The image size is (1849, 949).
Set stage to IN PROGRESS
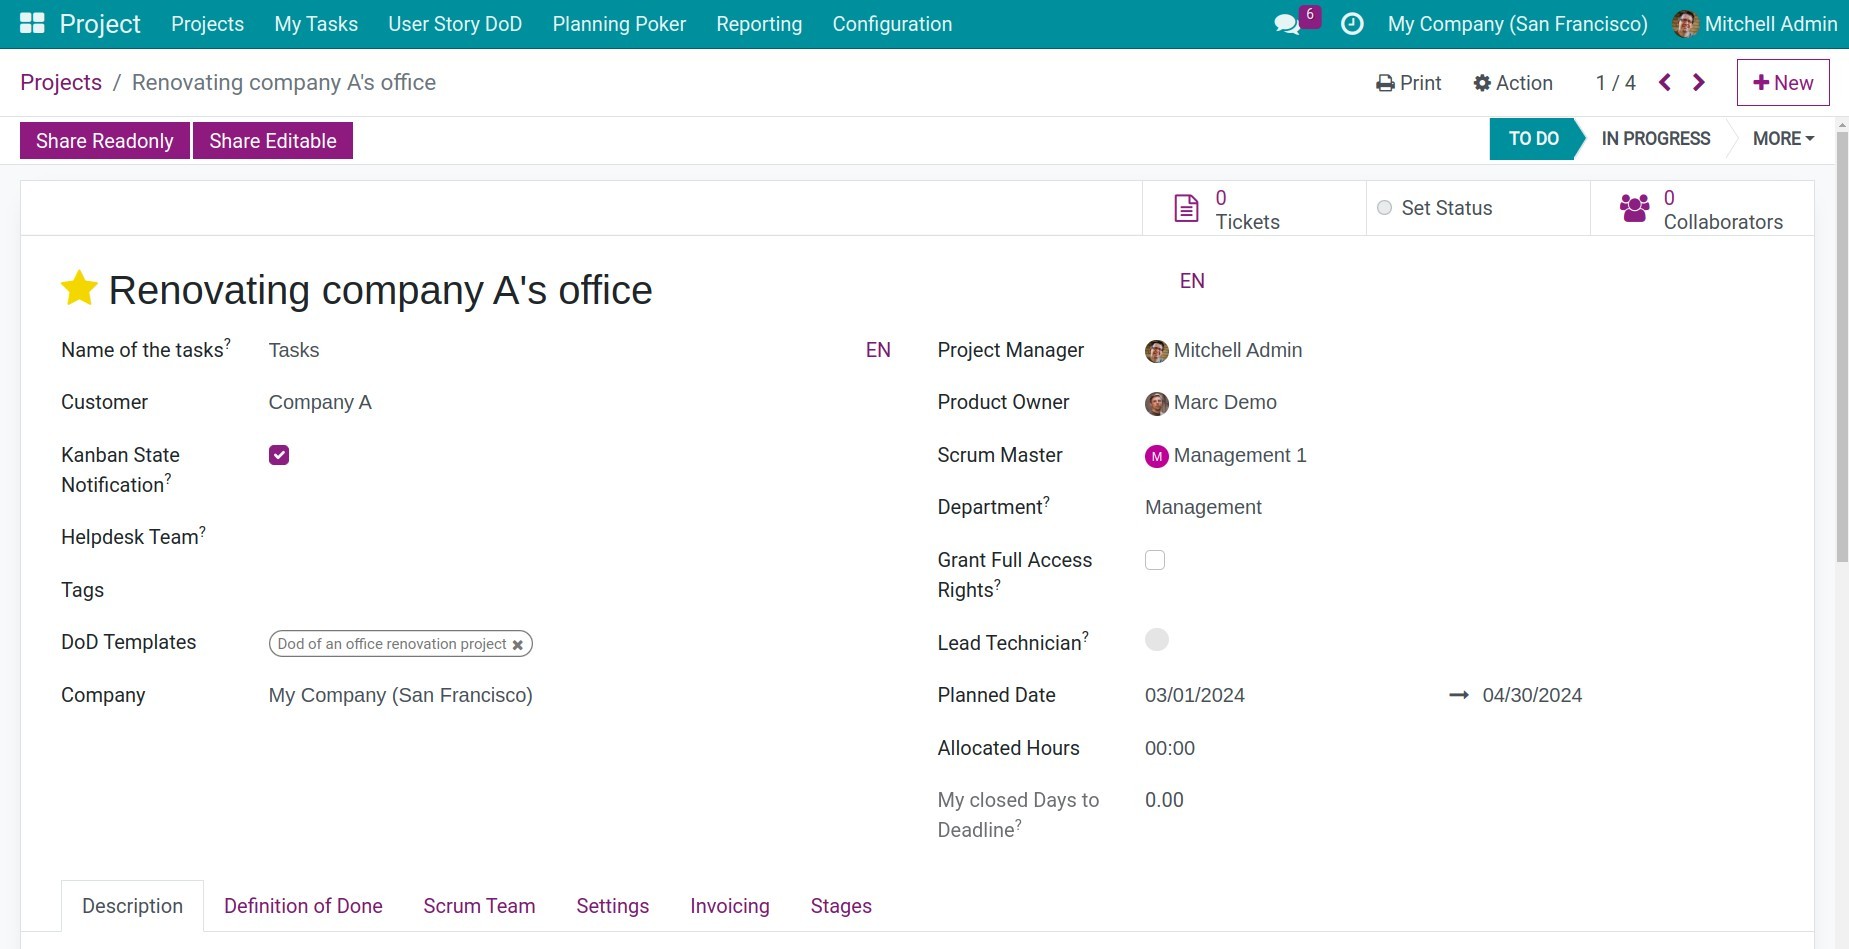click(1656, 139)
